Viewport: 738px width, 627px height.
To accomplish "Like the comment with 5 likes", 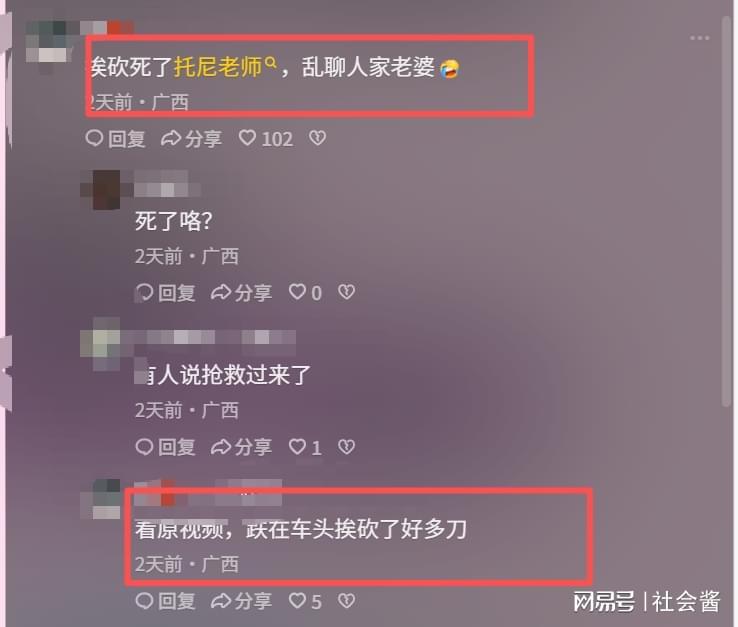I will click(x=305, y=601).
